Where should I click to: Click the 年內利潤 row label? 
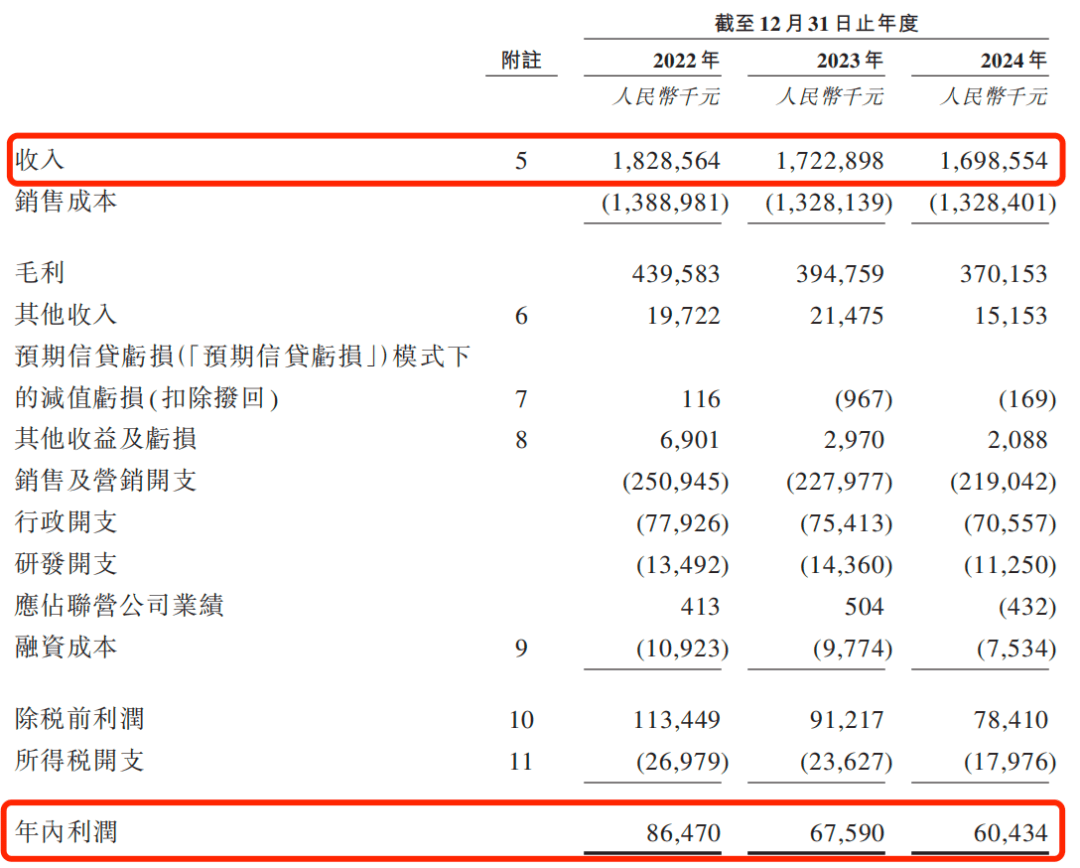[66, 831]
